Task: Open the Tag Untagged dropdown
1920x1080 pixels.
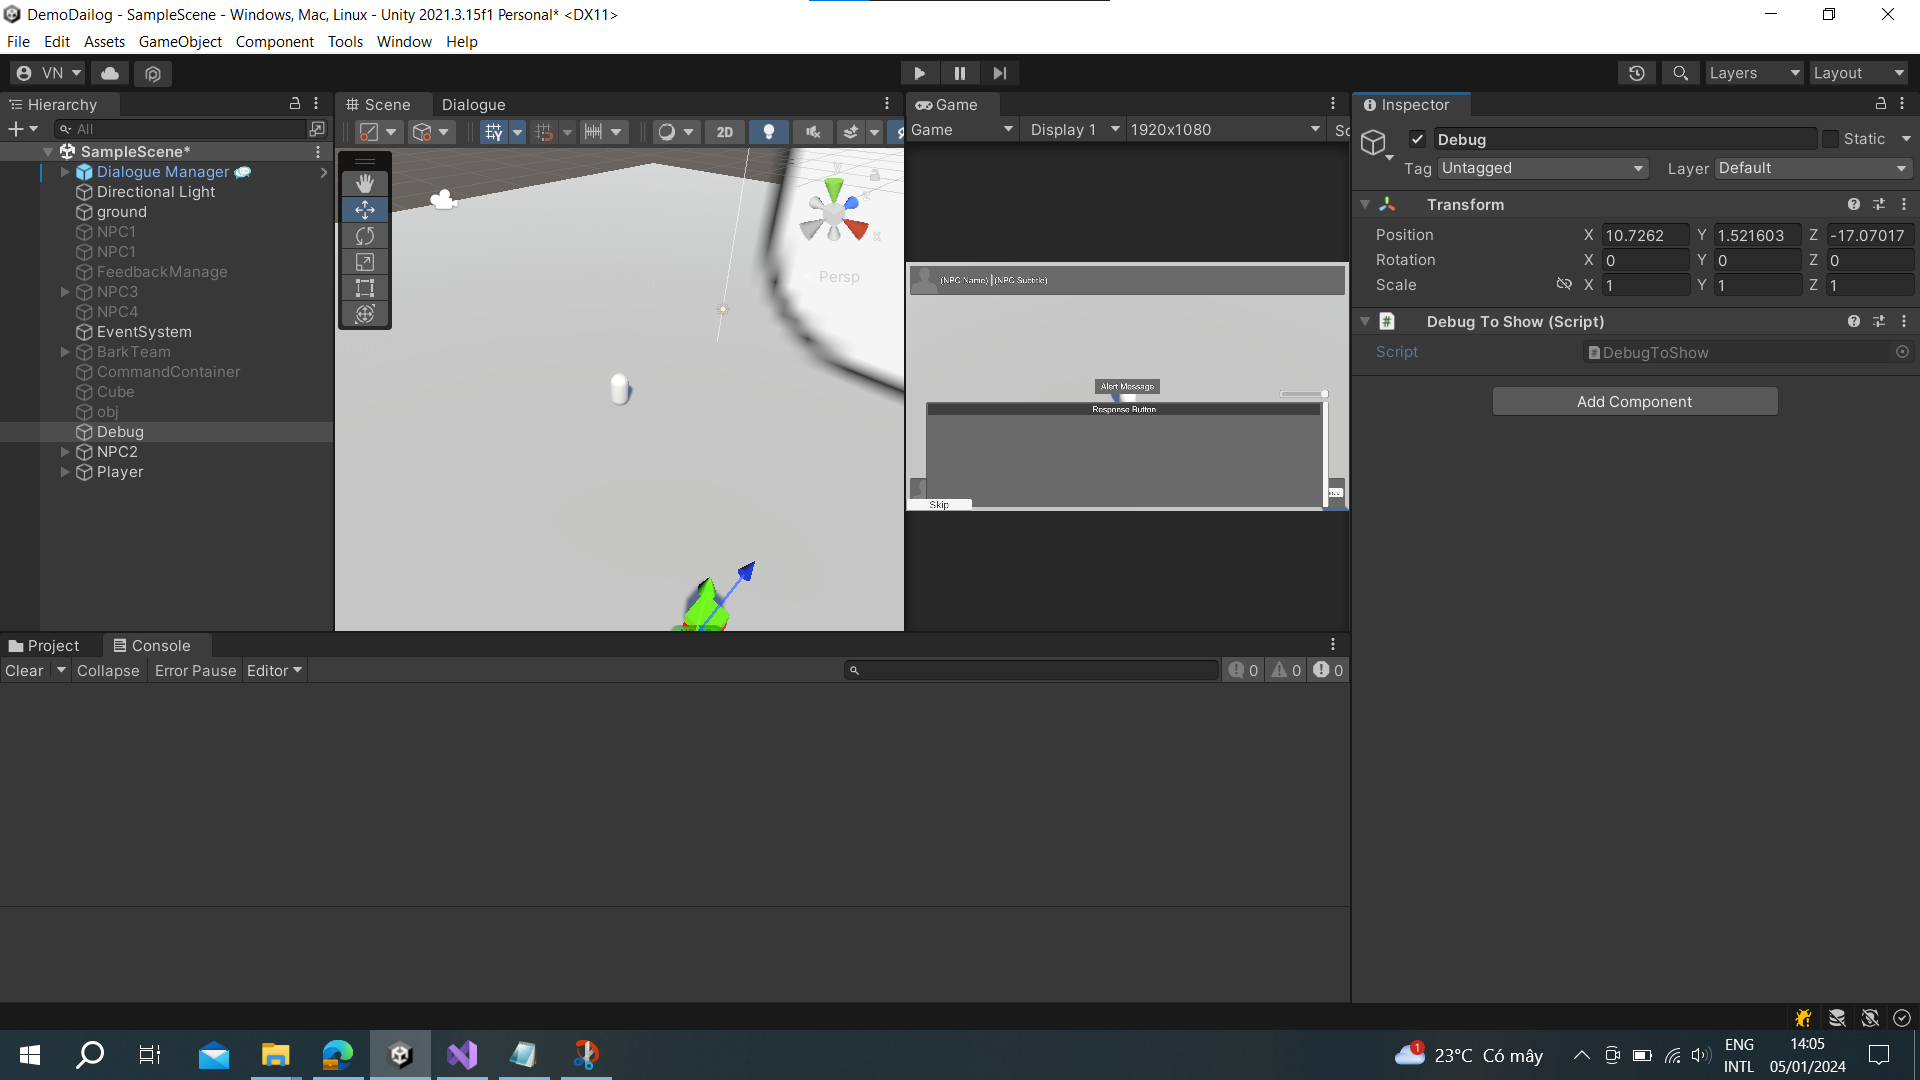Action: (1543, 168)
